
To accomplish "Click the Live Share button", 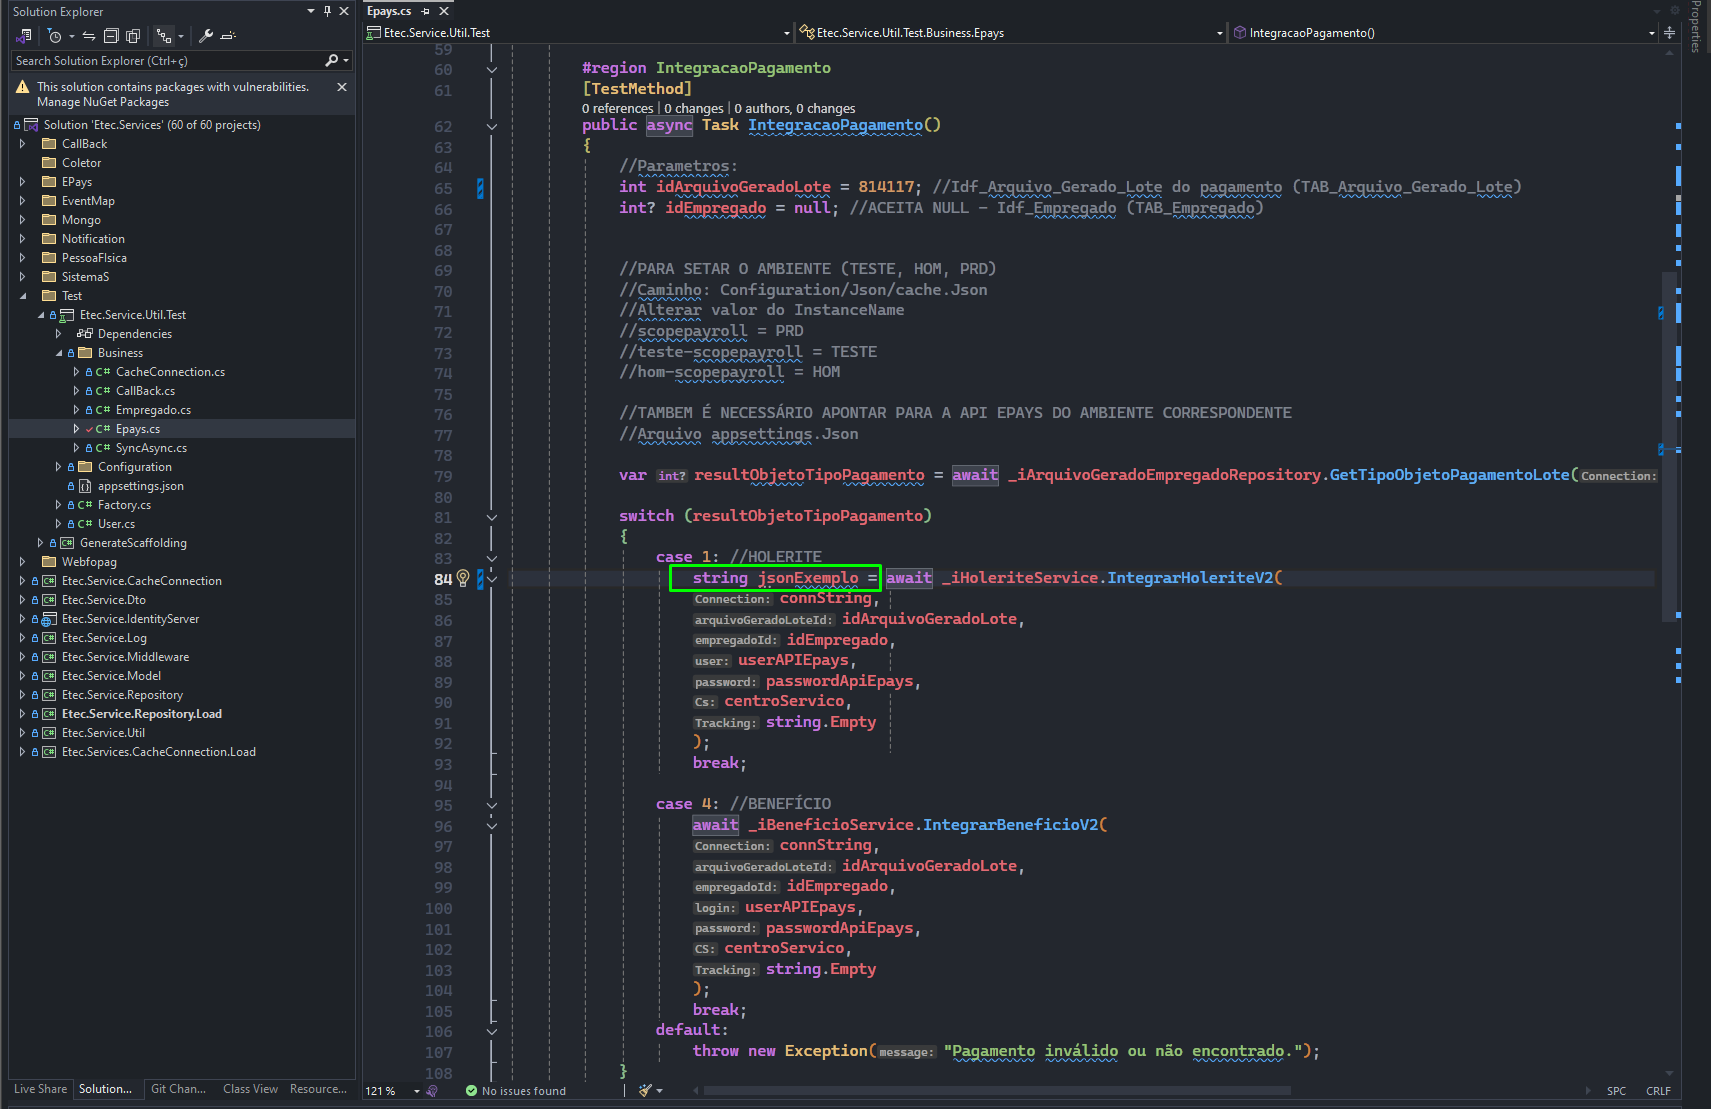I will pos(40,1089).
